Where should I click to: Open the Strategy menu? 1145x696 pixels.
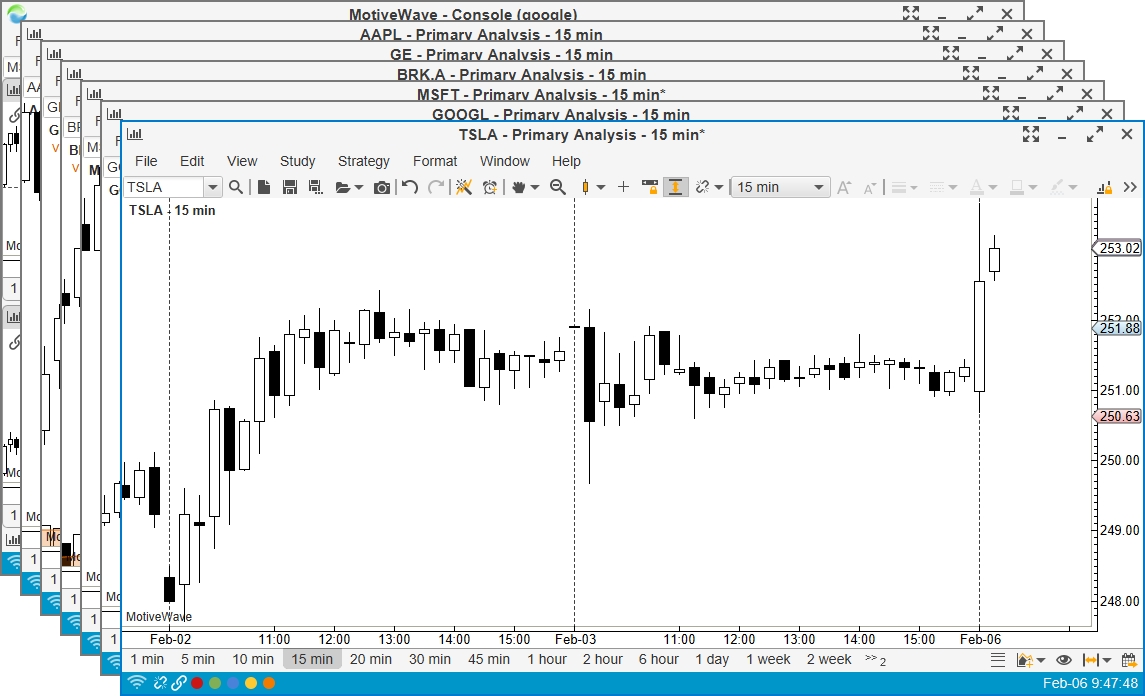tap(364, 161)
